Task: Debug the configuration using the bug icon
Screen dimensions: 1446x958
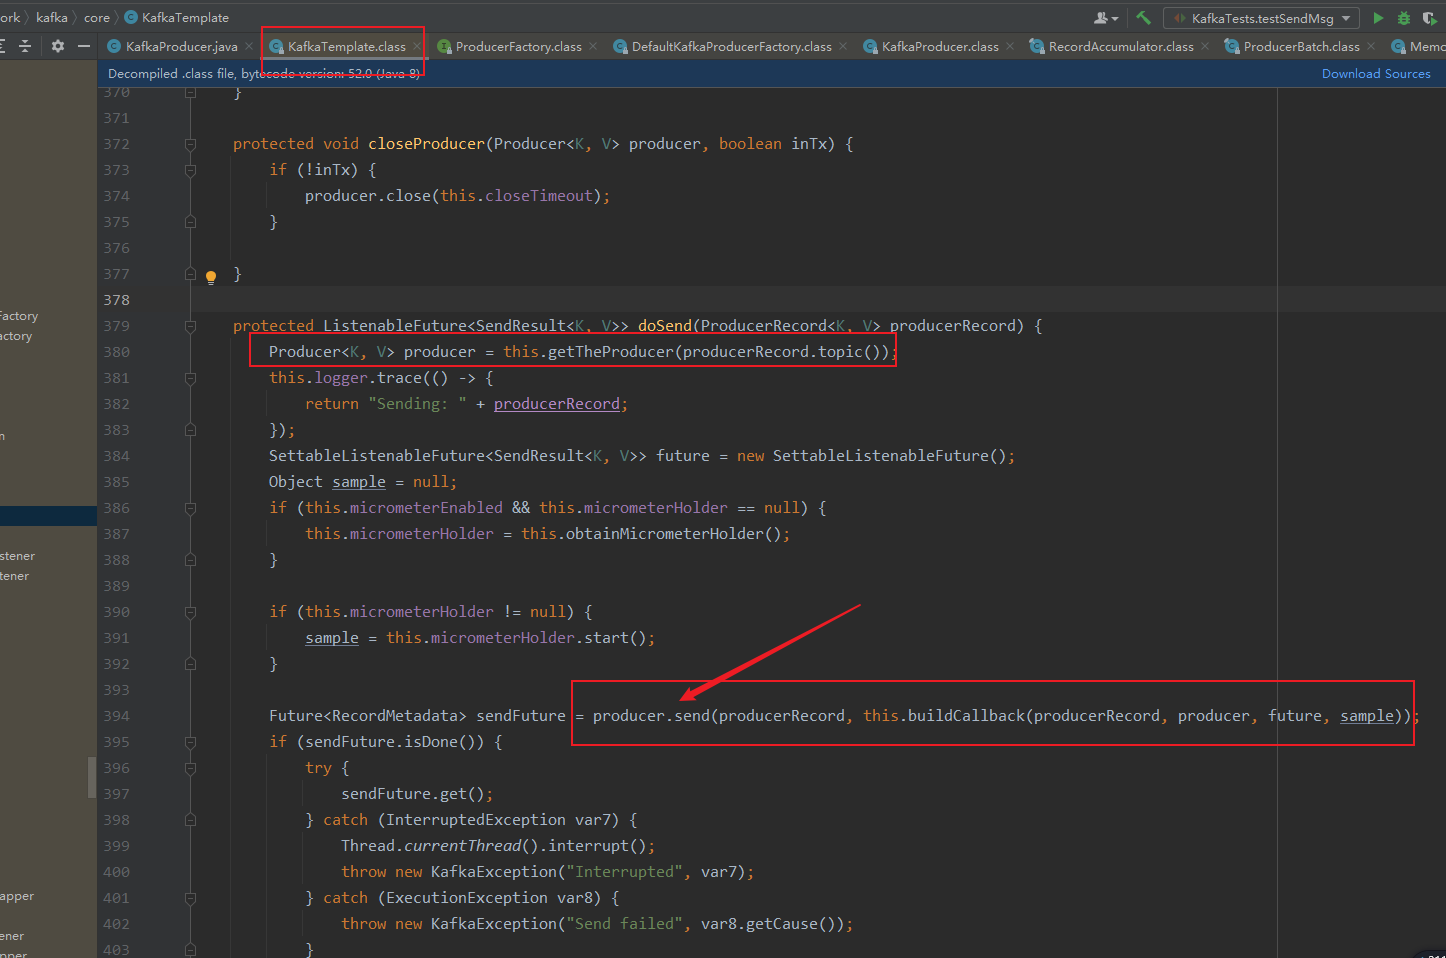Action: pos(1404,18)
